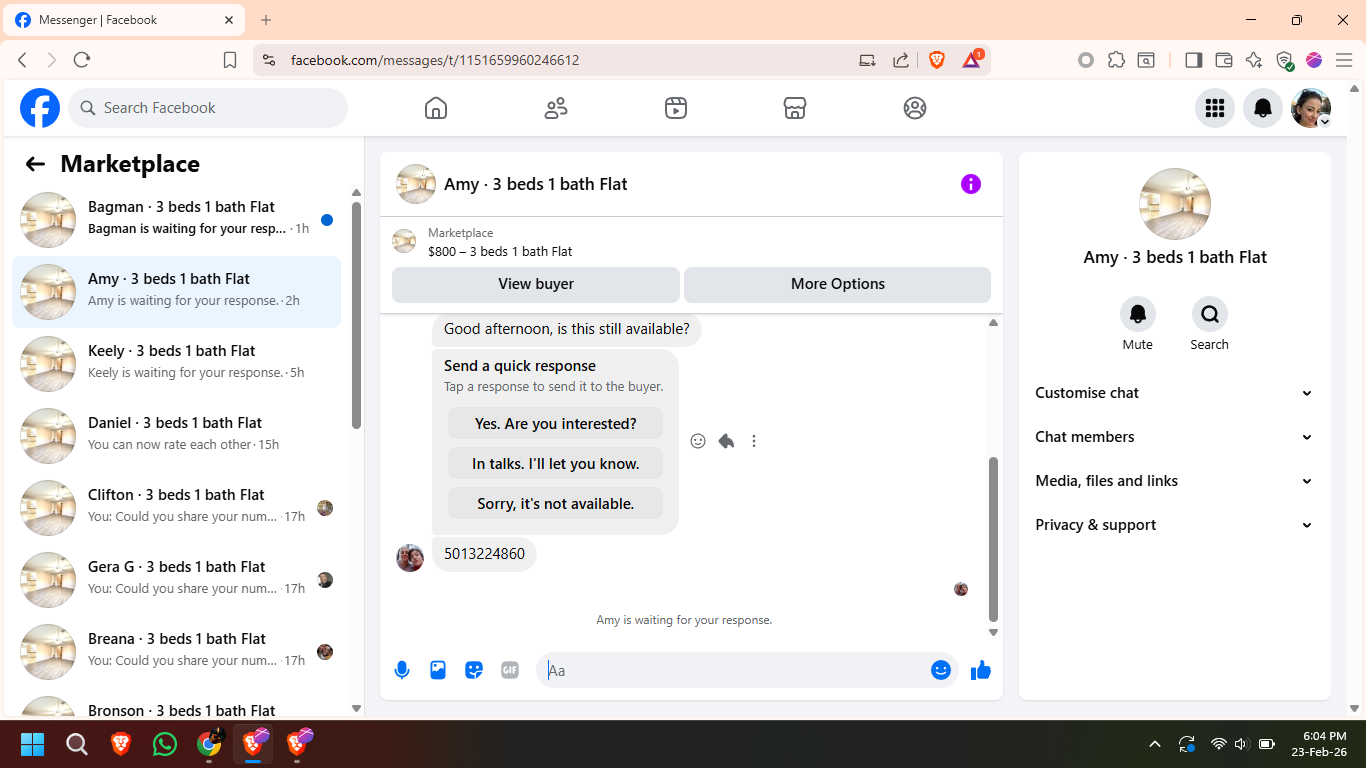This screenshot has height=768, width=1366.
Task: Show hidden system tray icons
Action: 1155,744
